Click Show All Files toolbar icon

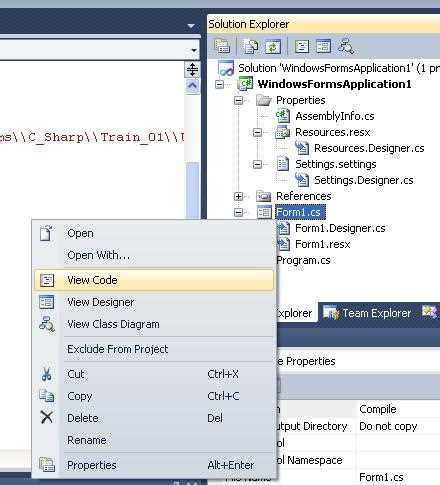(x=251, y=46)
